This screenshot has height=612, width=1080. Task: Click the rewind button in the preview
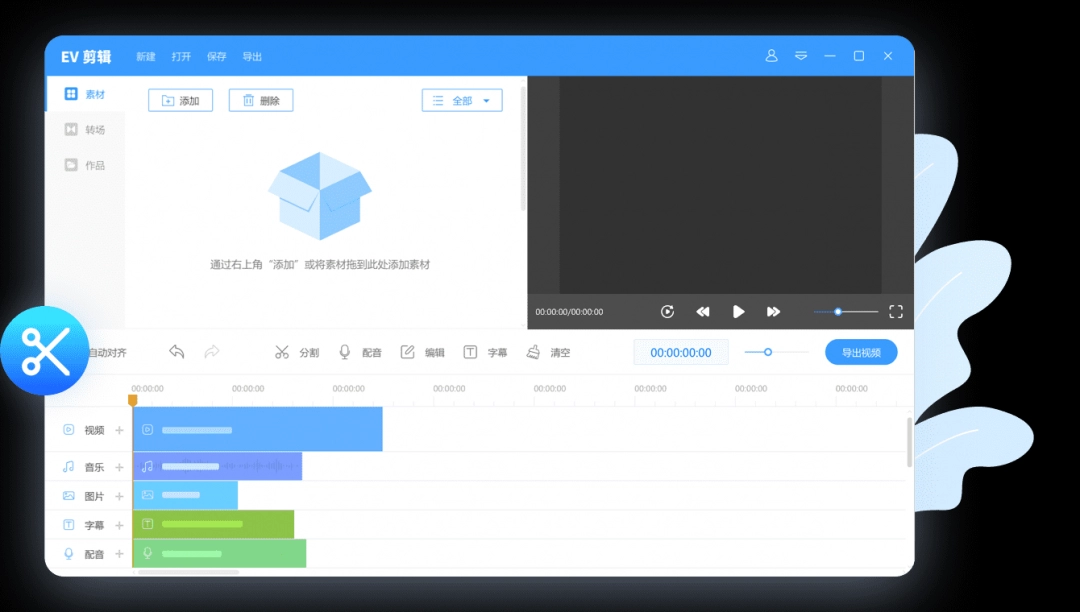[x=703, y=312]
